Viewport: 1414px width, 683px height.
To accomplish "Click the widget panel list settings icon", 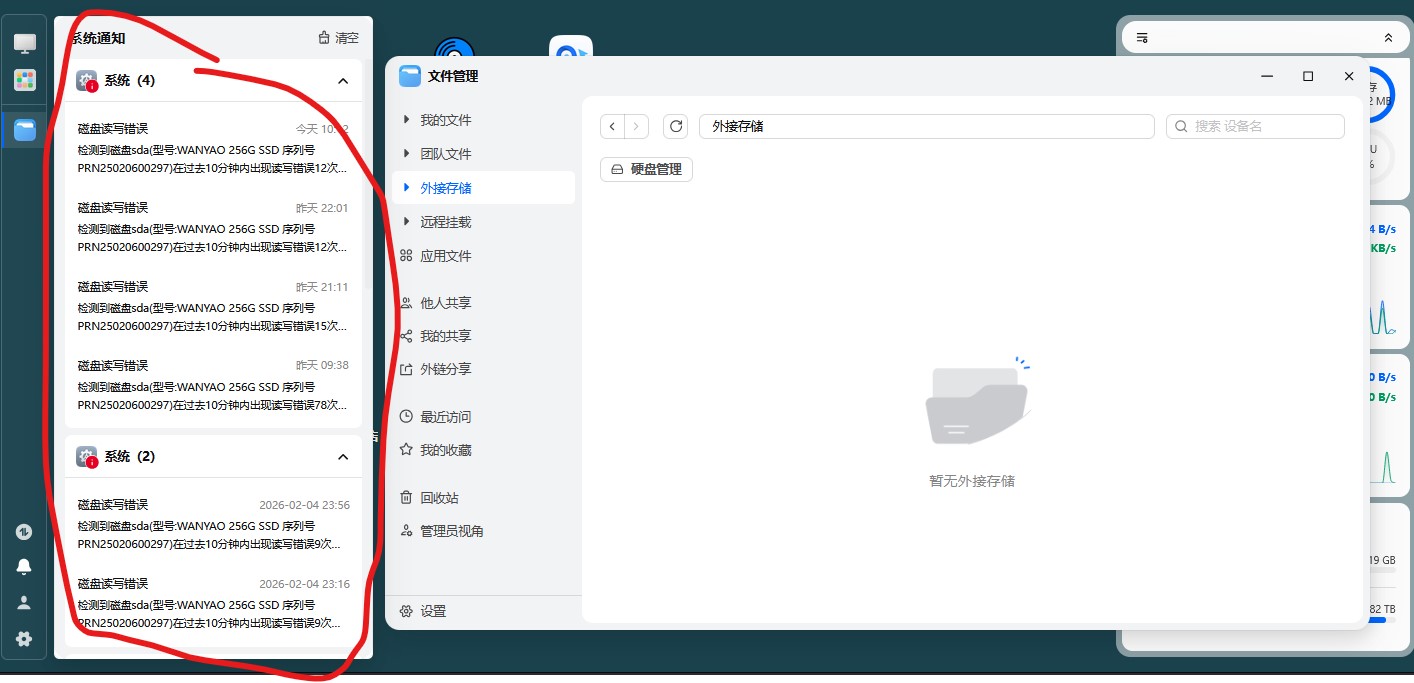I will point(1143,38).
